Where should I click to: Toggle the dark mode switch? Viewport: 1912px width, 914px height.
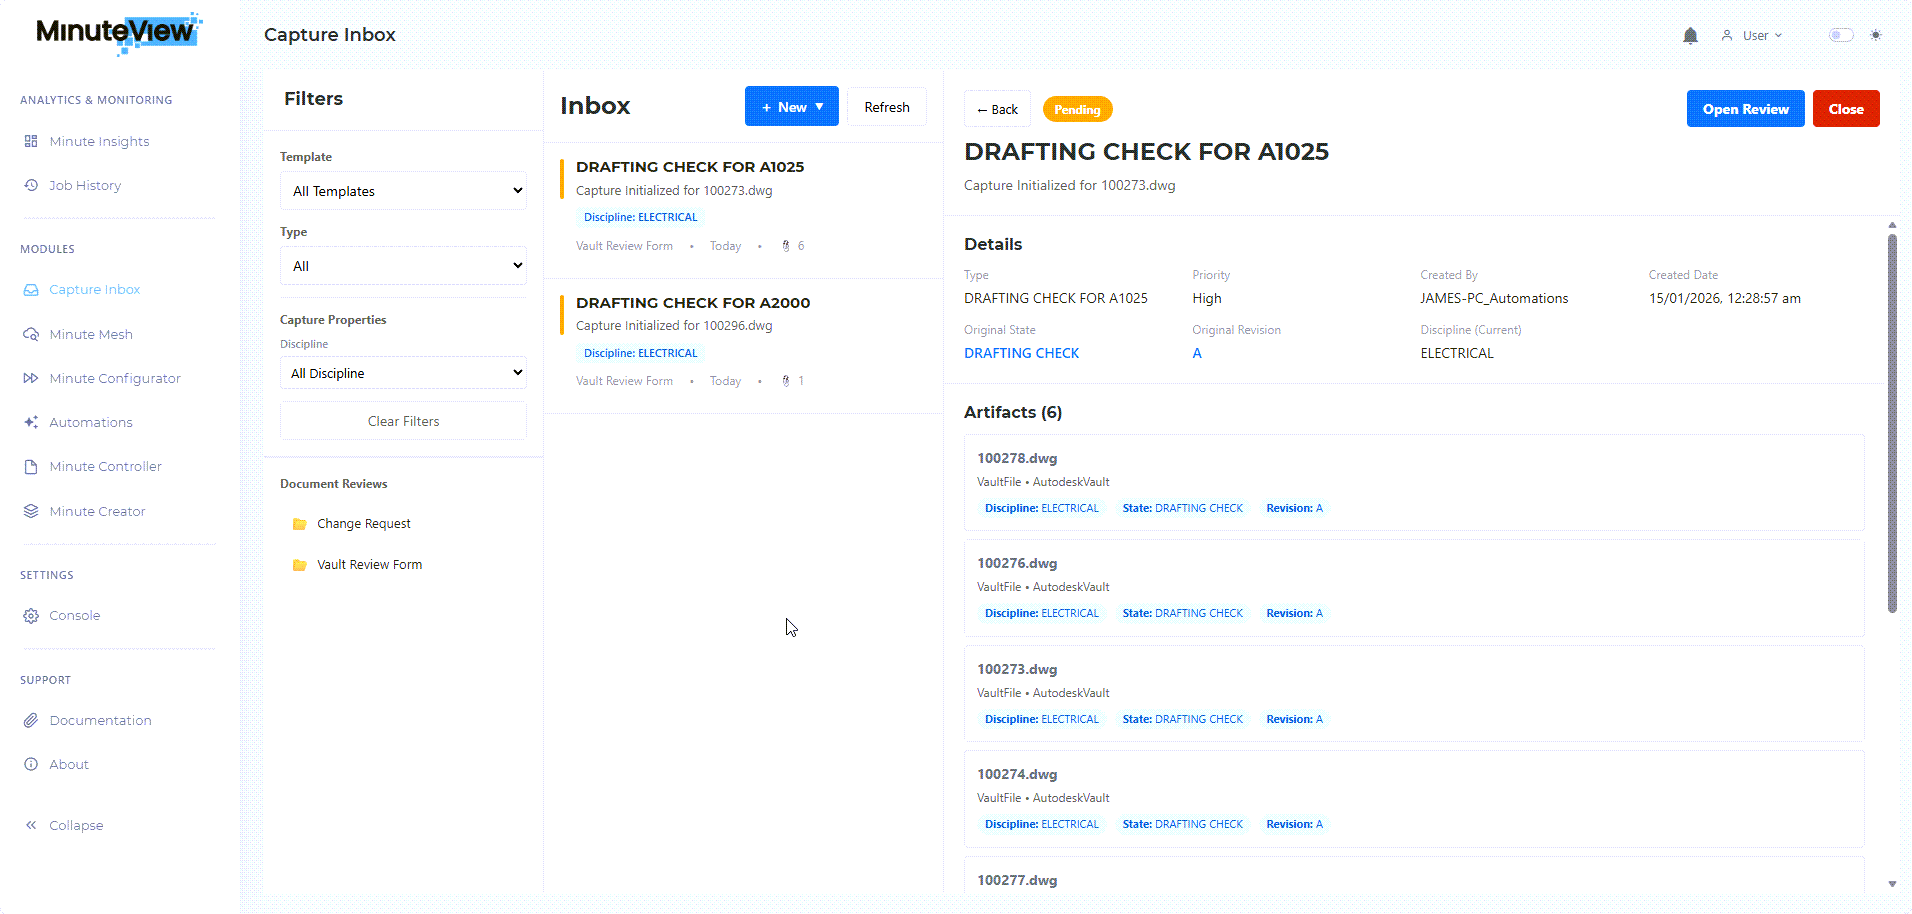(1841, 35)
